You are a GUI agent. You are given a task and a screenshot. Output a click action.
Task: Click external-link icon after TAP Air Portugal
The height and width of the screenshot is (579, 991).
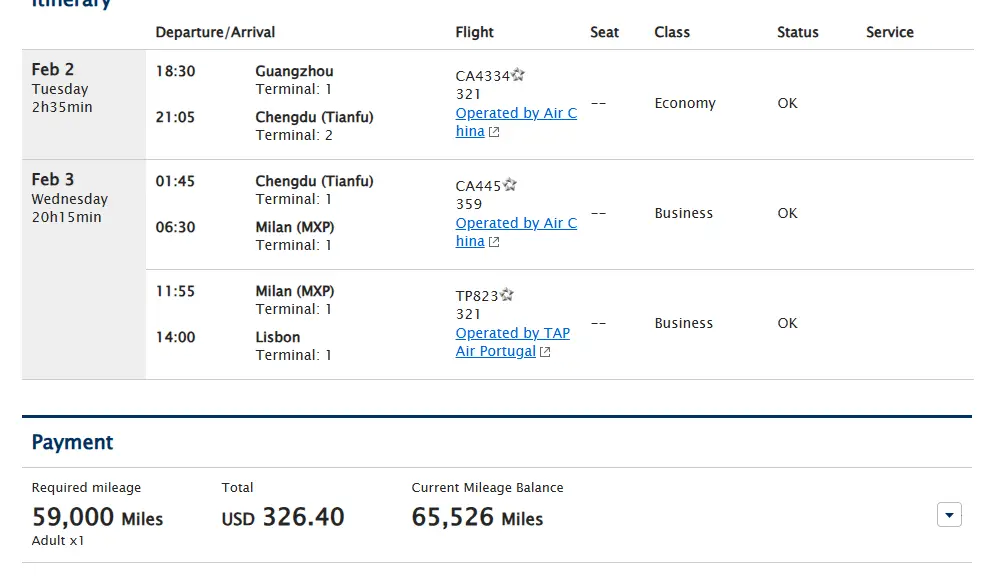(x=545, y=352)
